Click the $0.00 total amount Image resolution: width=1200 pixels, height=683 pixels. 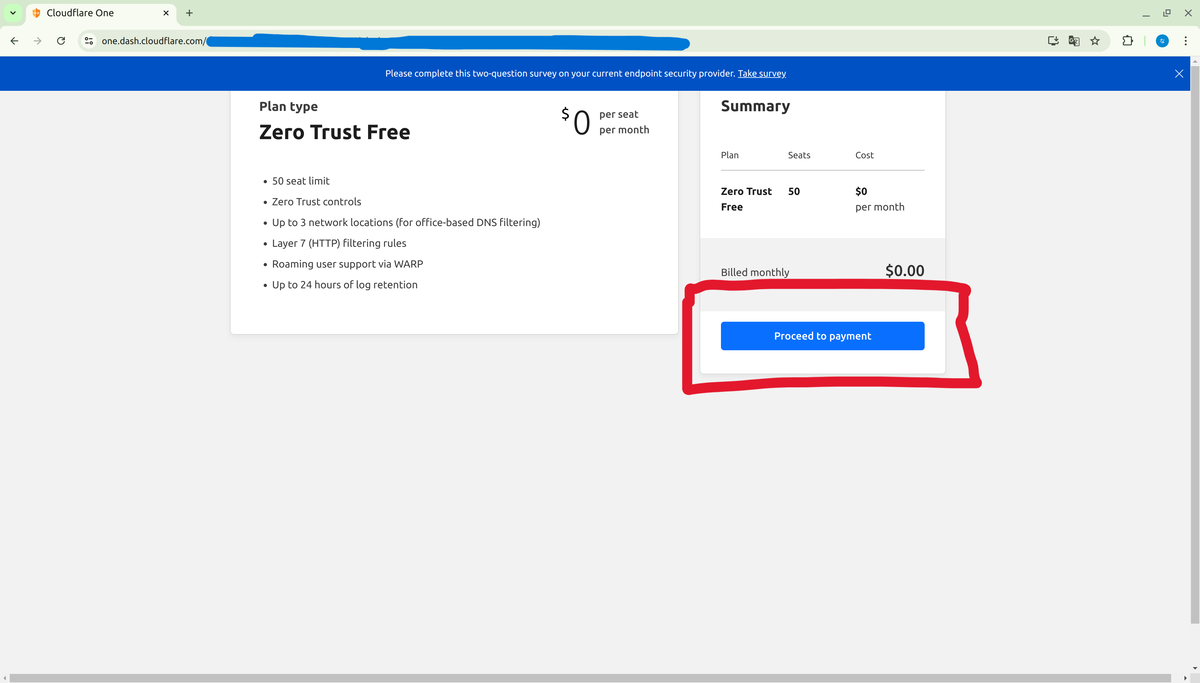pyautogui.click(x=905, y=270)
